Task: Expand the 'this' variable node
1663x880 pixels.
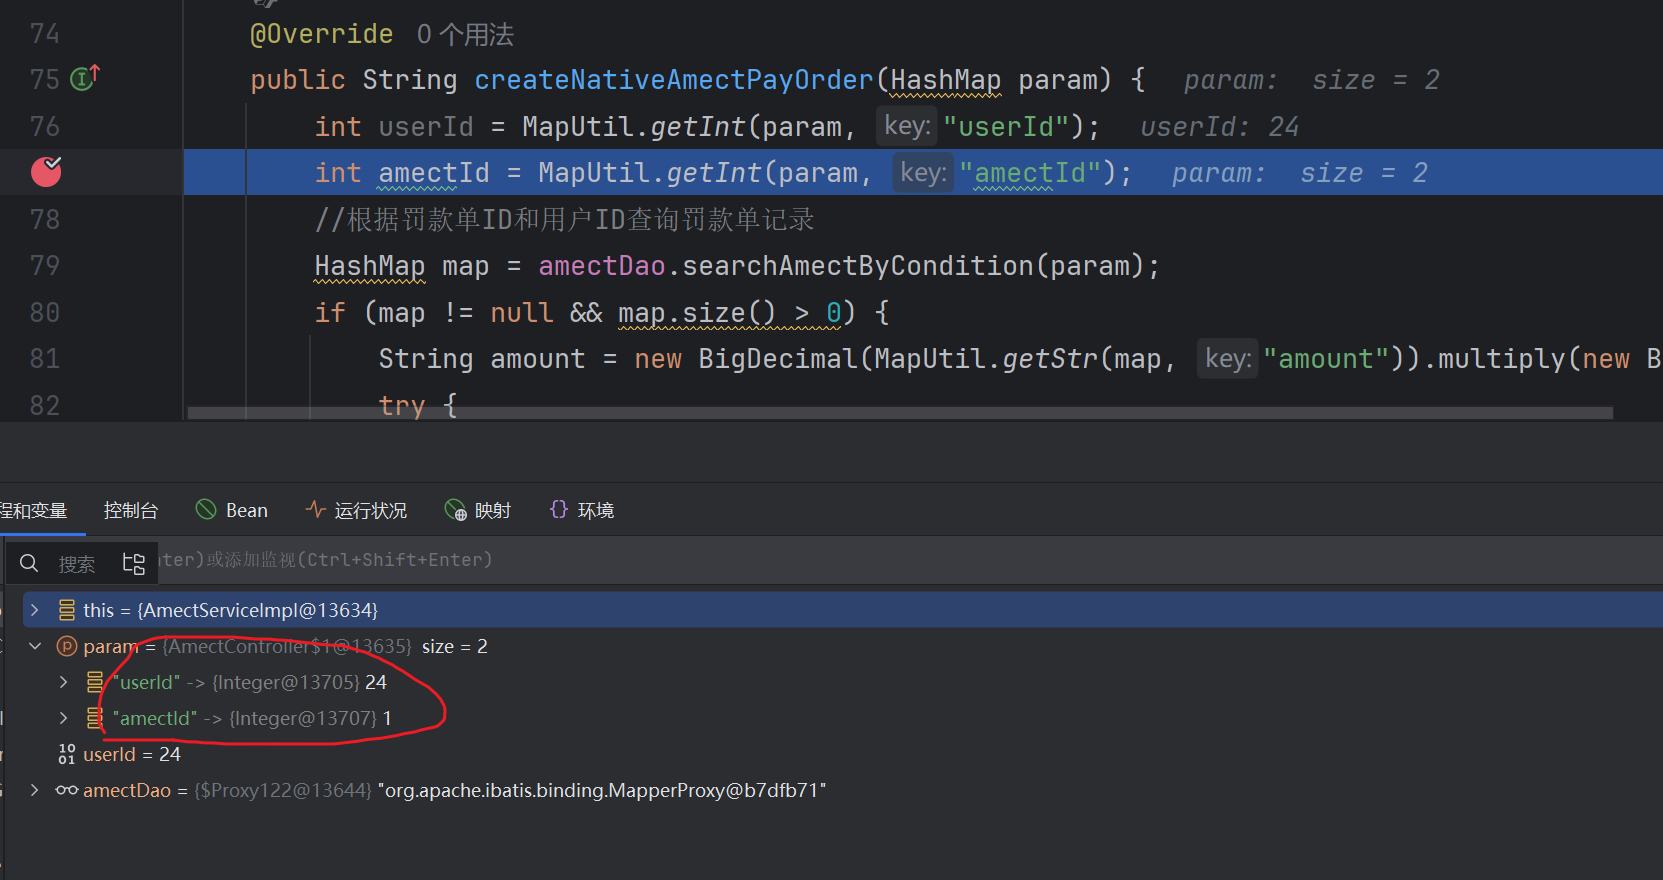Action: [x=35, y=610]
